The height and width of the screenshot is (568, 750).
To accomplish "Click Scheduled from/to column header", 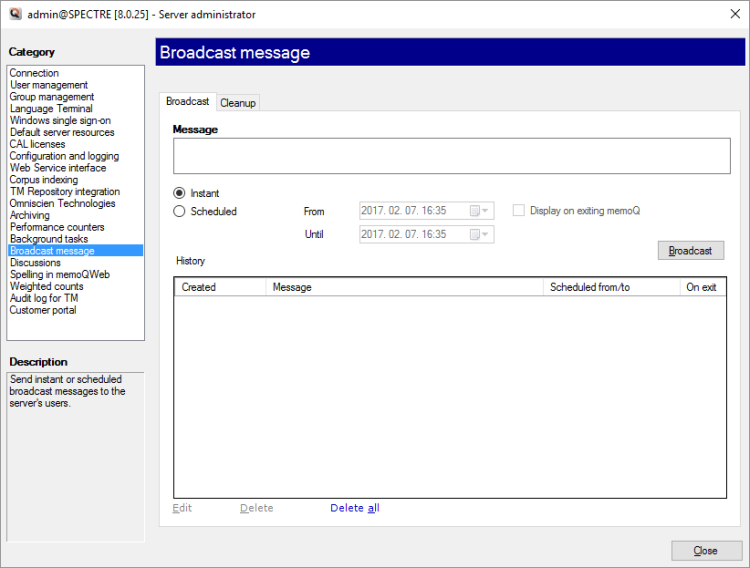I will (611, 287).
